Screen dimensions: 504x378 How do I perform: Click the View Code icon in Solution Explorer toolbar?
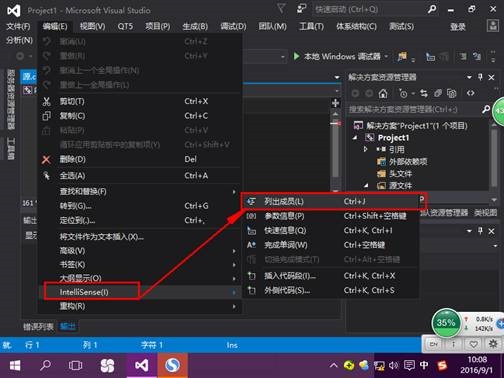pyautogui.click(x=470, y=93)
